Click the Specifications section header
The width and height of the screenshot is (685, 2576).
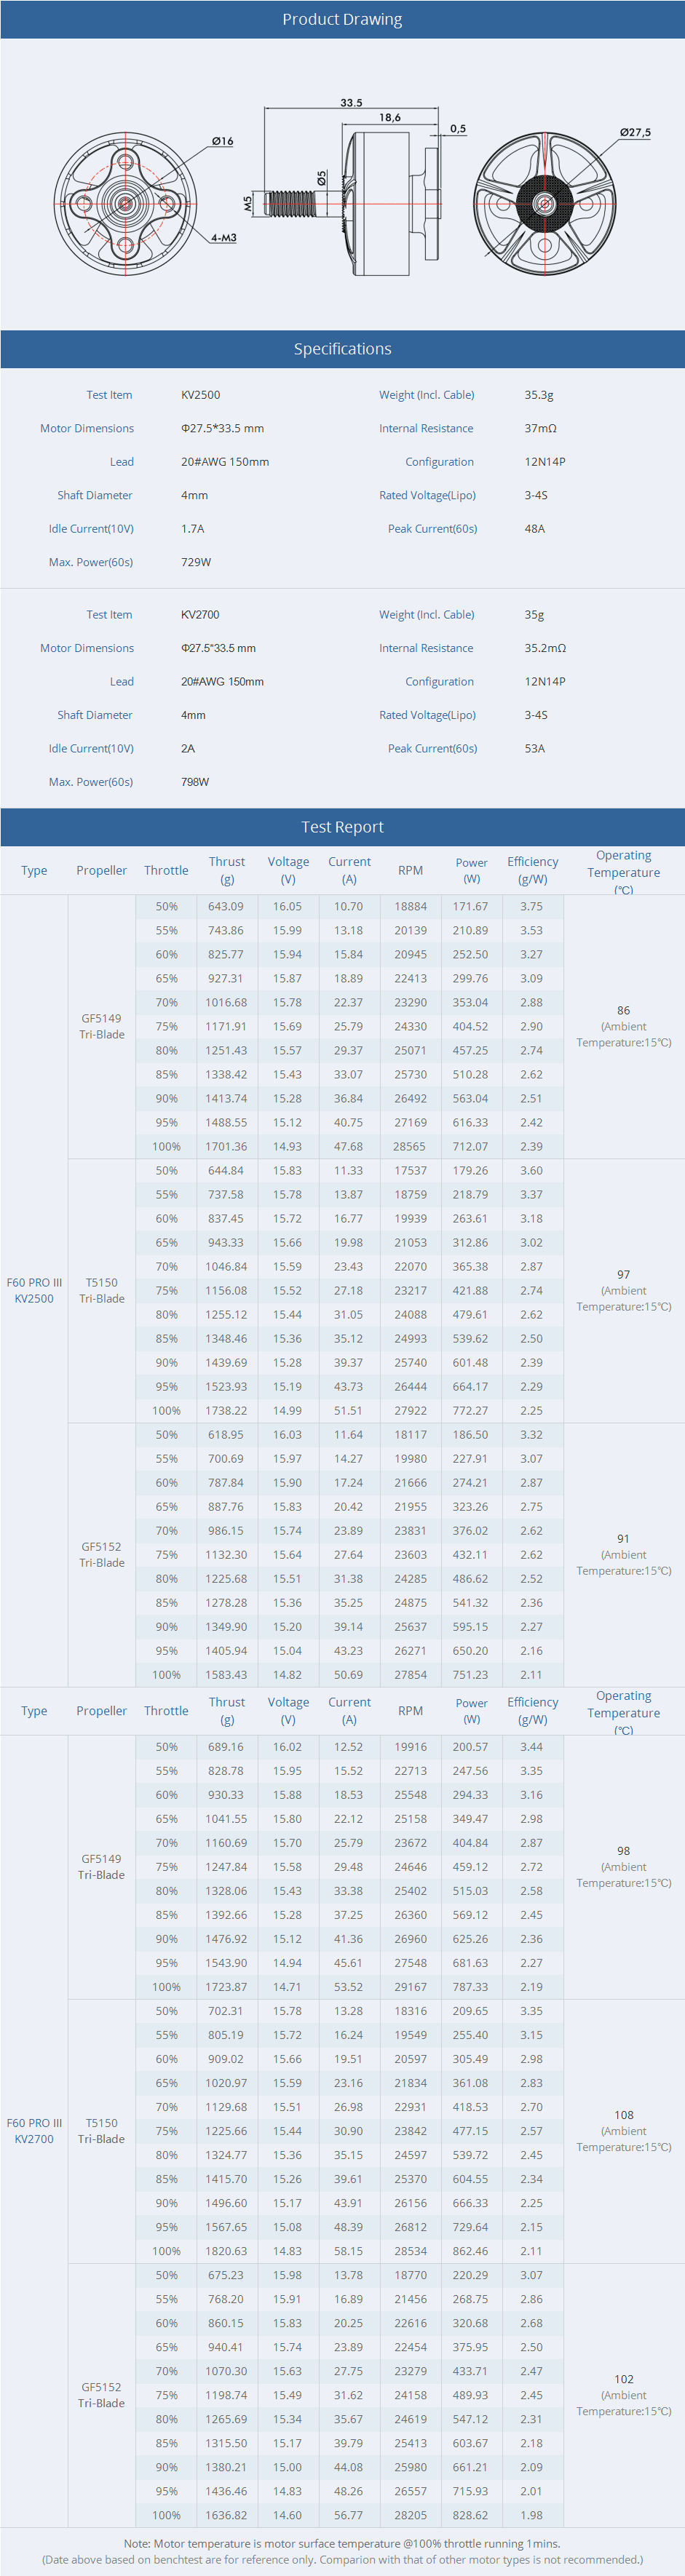click(342, 349)
